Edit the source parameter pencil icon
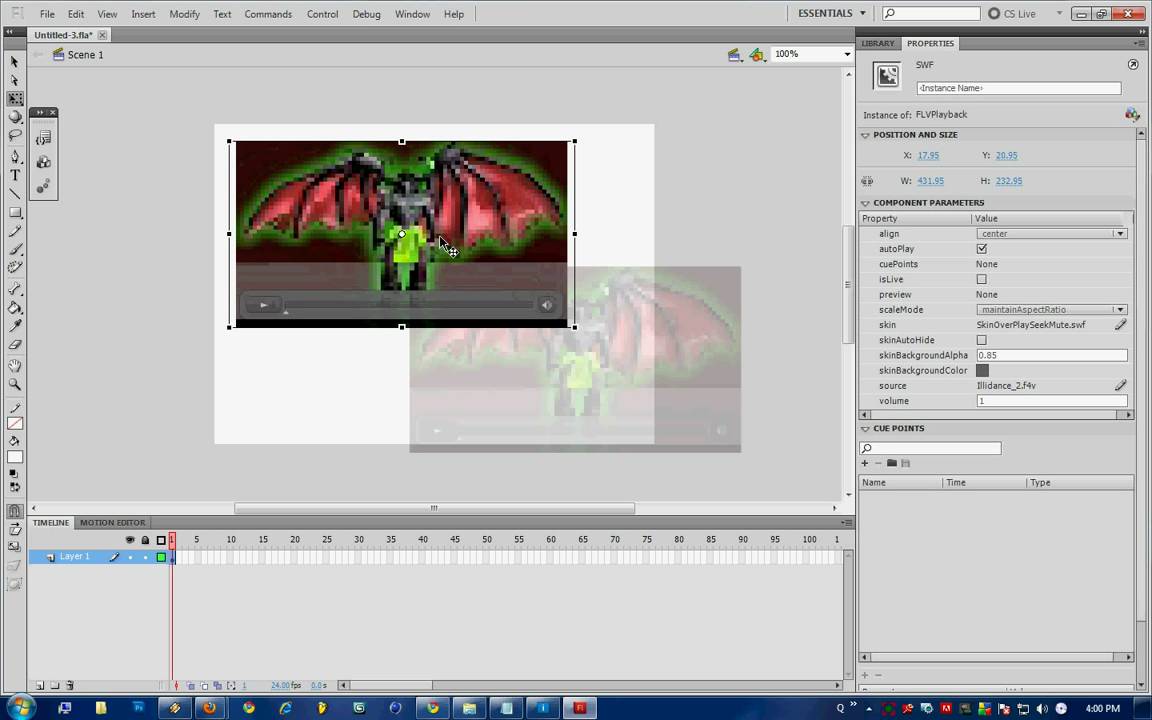Viewport: 1152px width, 720px height. (1120, 385)
